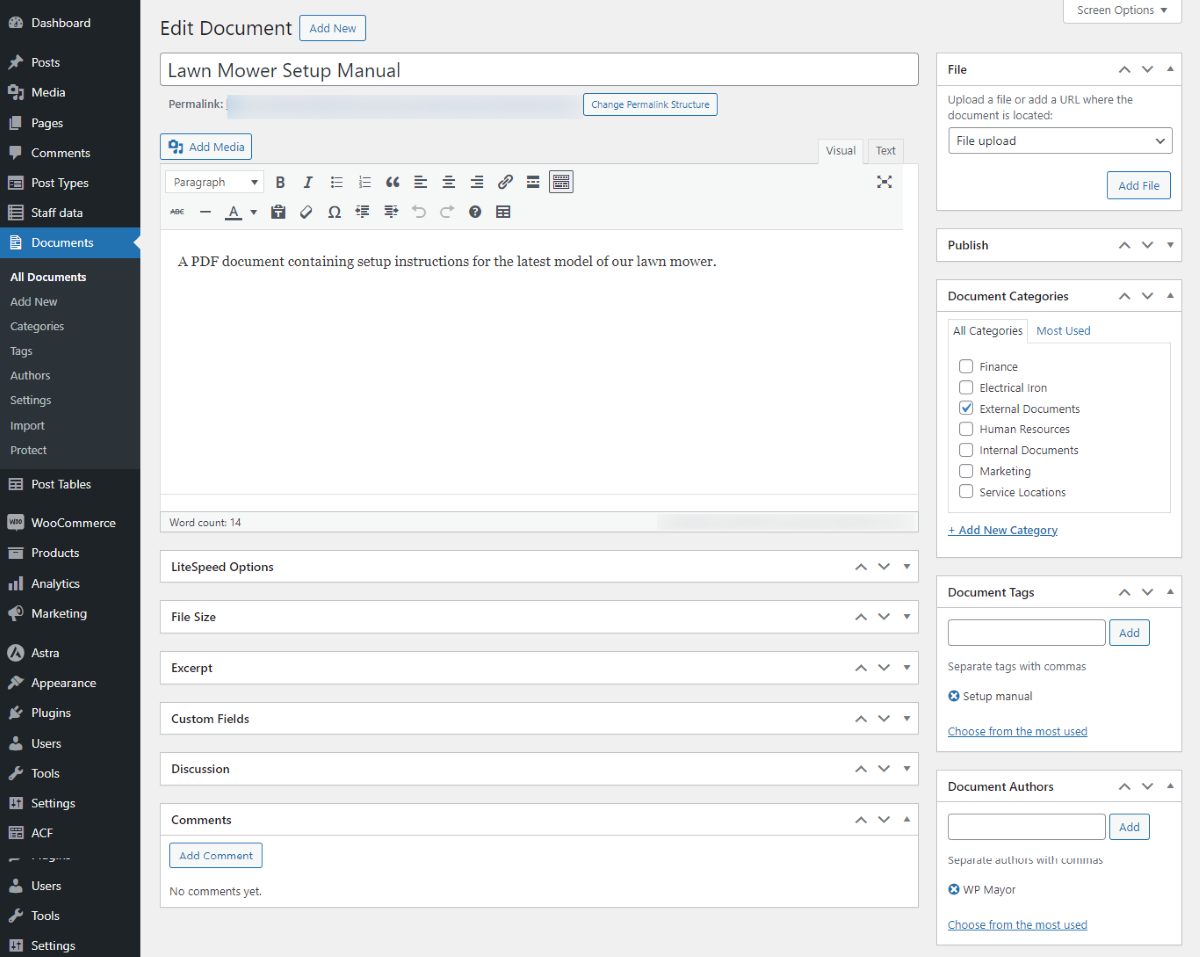The width and height of the screenshot is (1200, 957).
Task: Toggle the editor toolbar kitchen sink
Action: (x=561, y=182)
